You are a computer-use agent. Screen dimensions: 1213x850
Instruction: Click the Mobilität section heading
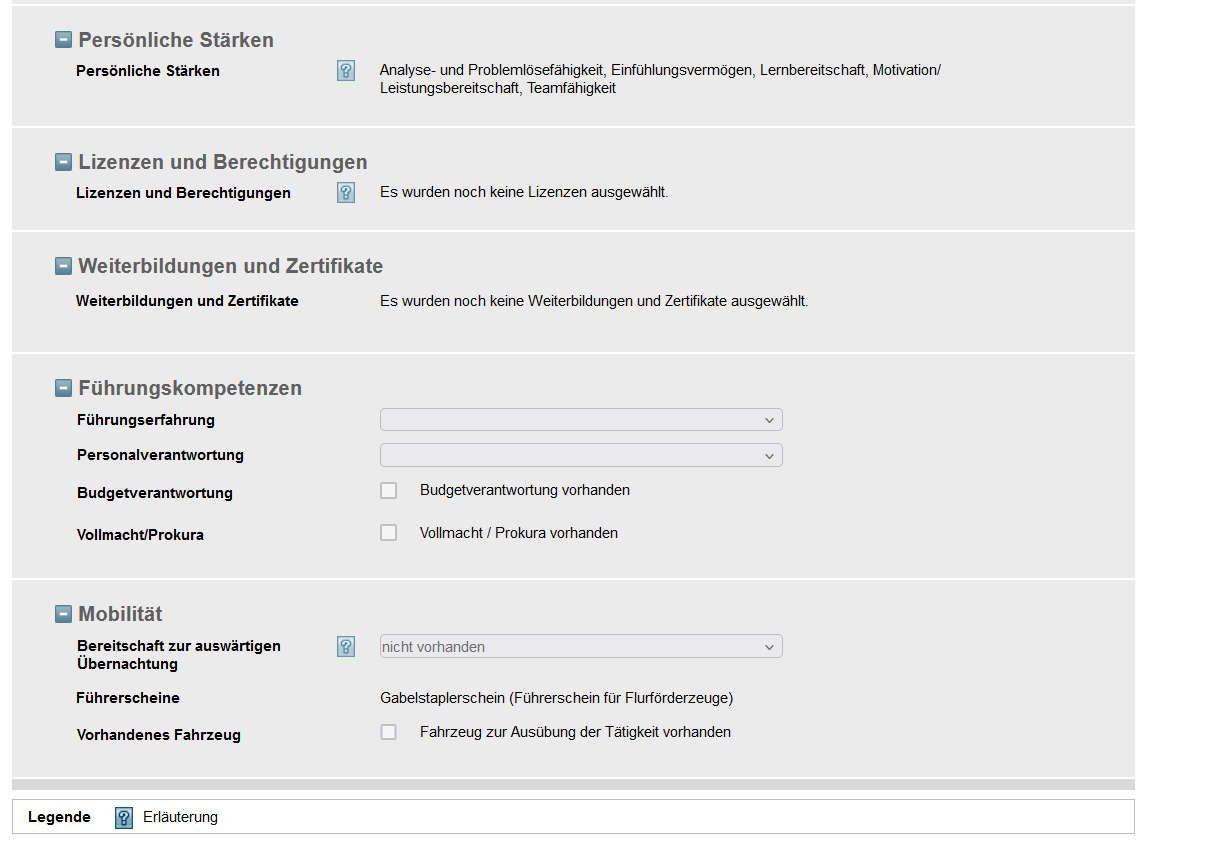click(120, 614)
